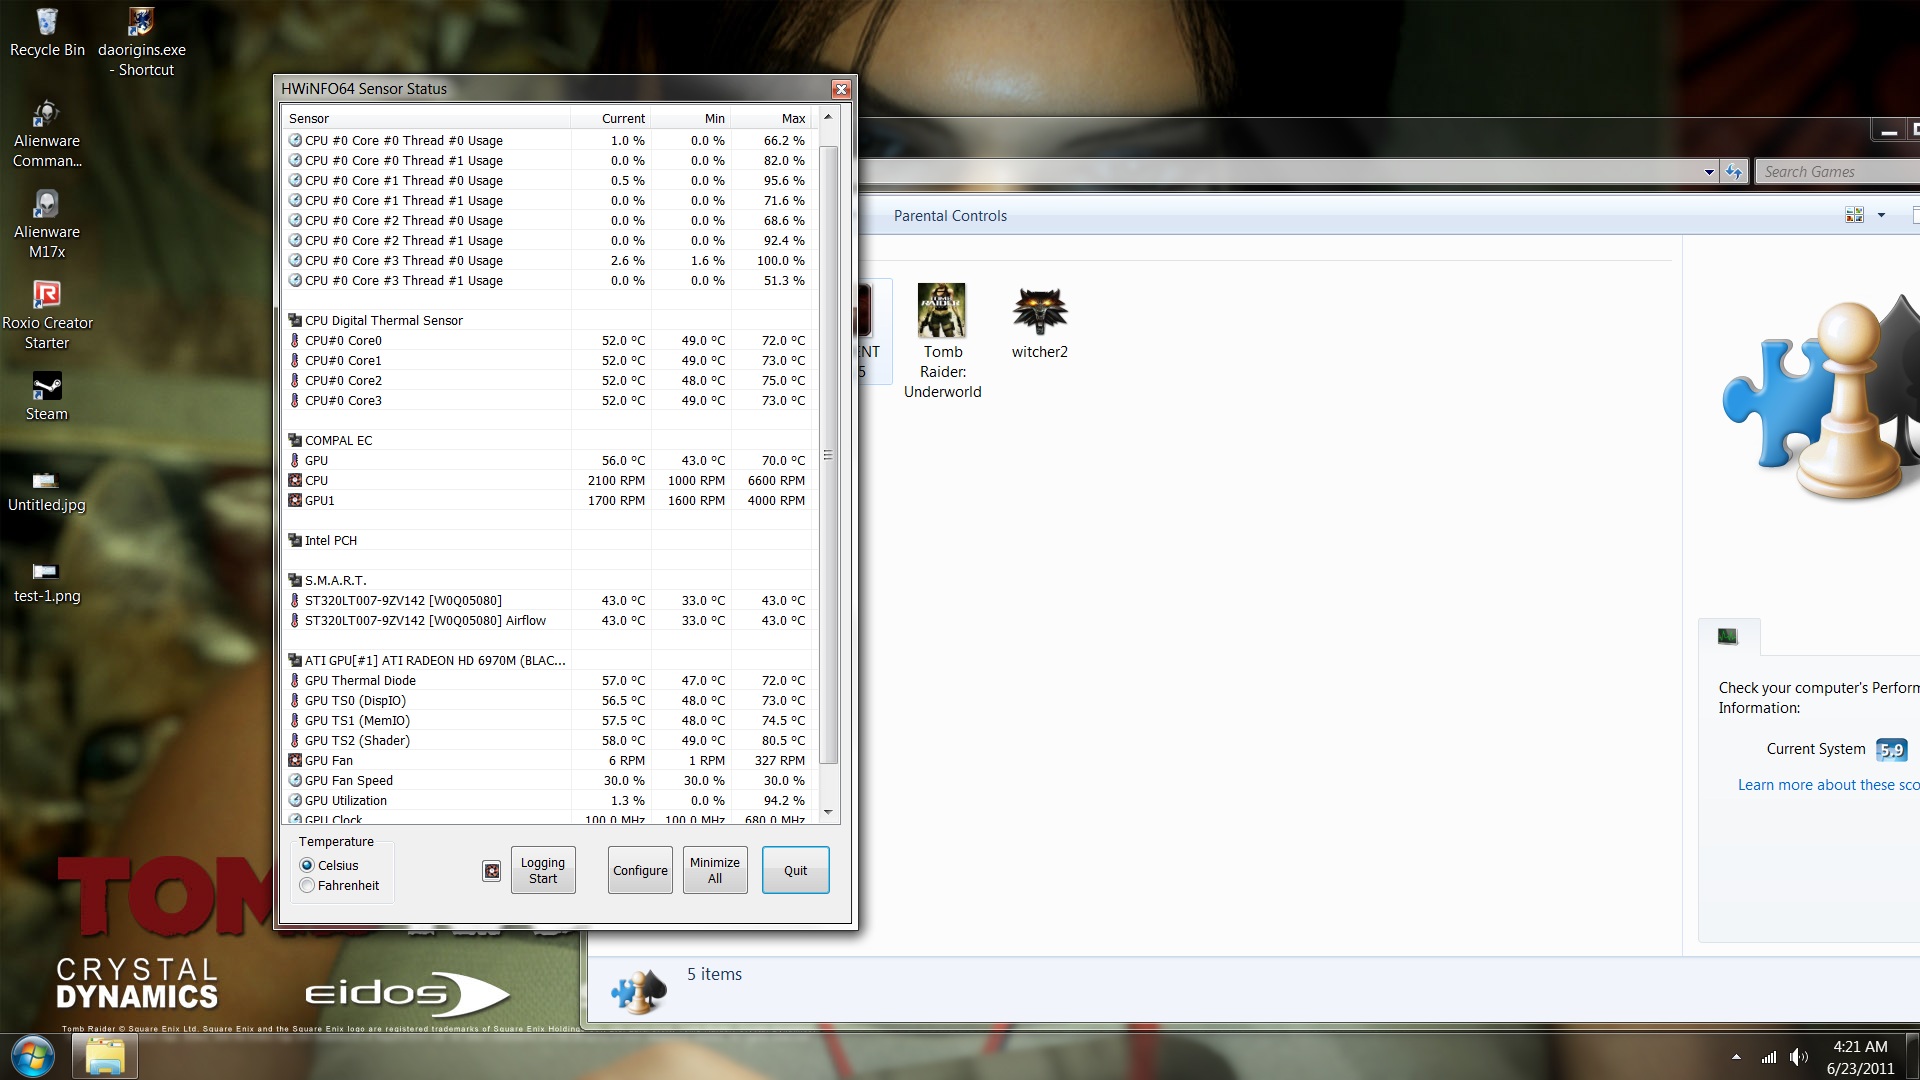Image resolution: width=1920 pixels, height=1080 pixels.
Task: Open the address bar history dropdown
Action: pos(1709,172)
